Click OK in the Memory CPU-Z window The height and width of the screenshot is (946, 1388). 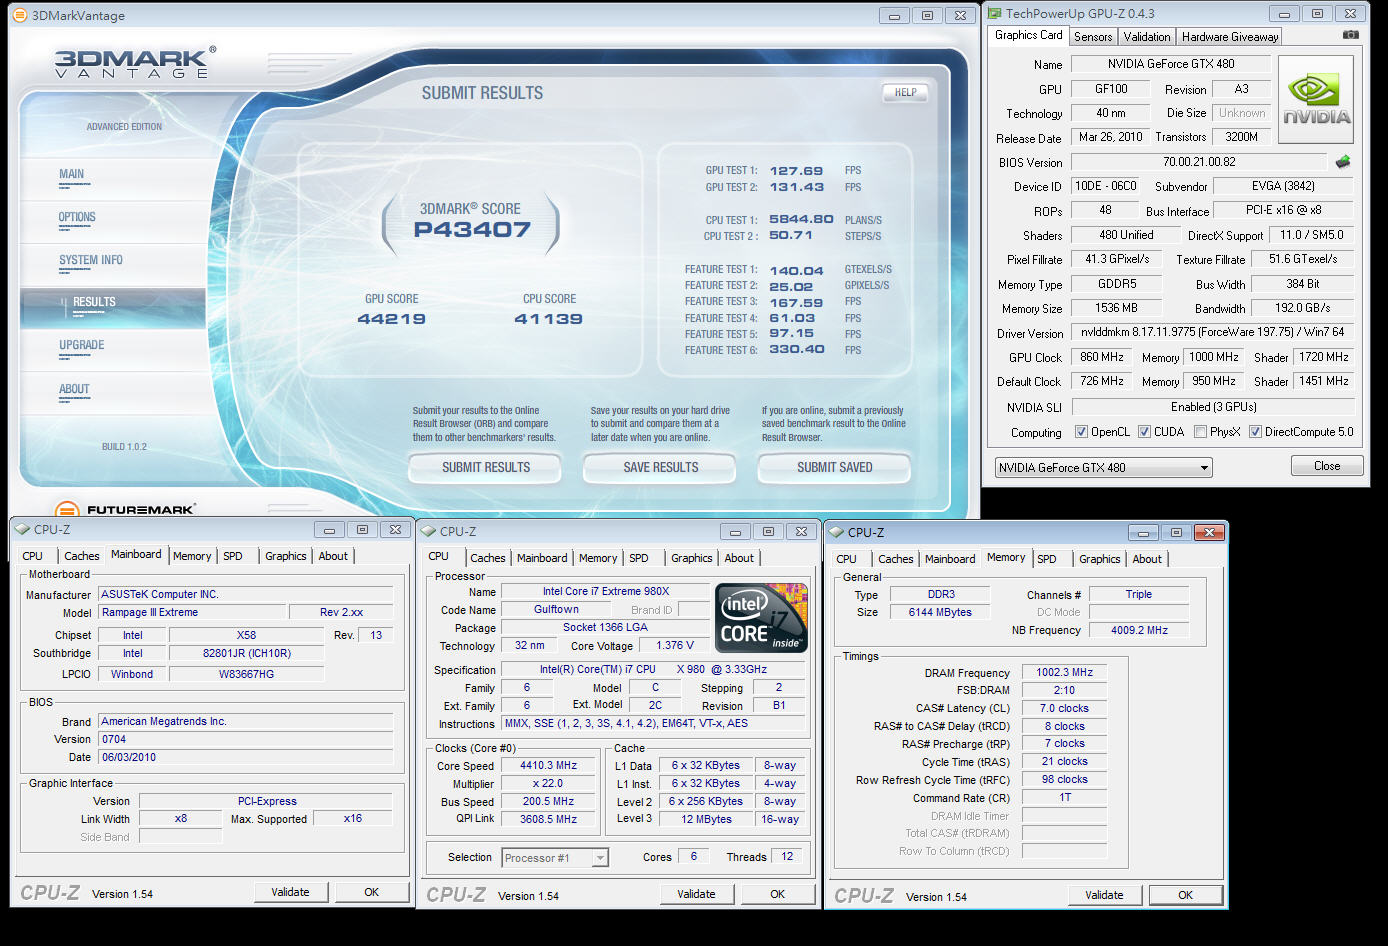point(1185,895)
